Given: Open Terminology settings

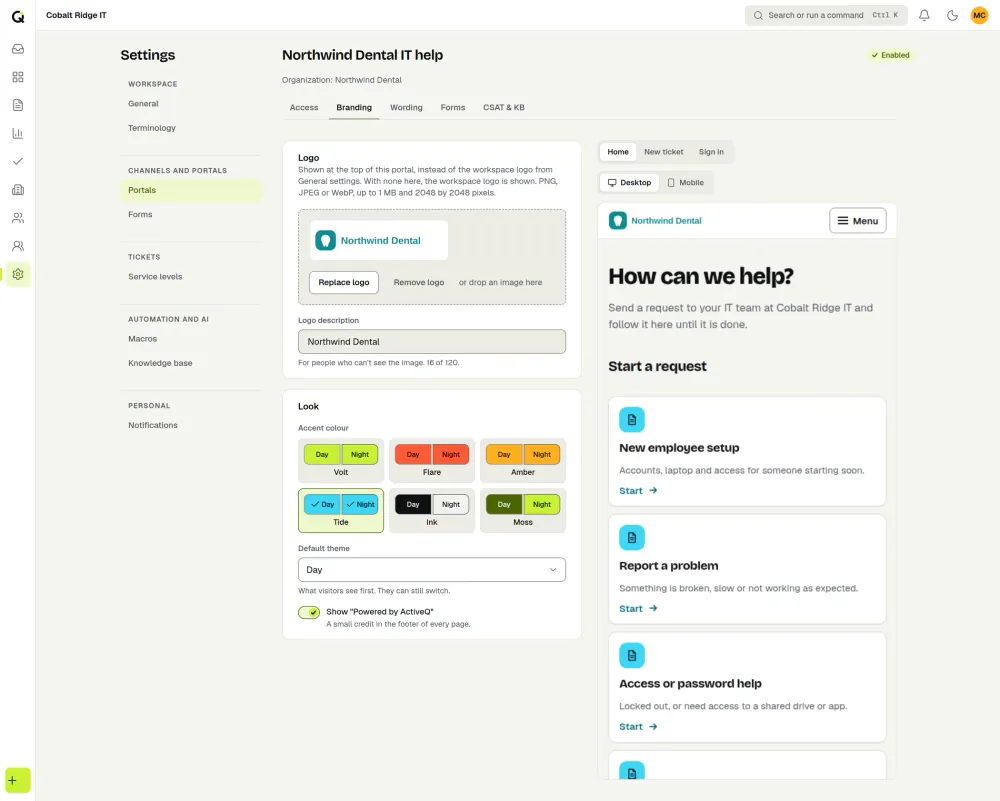Looking at the screenshot, I should pos(191,128).
